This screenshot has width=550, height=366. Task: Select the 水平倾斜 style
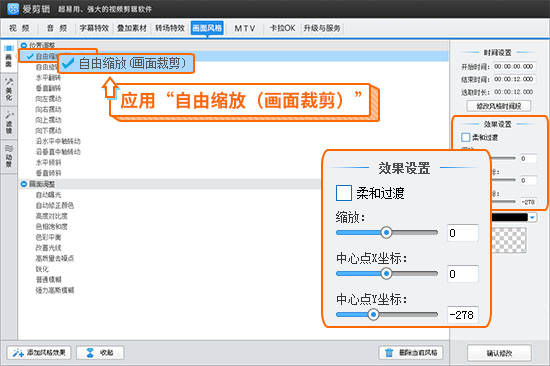(x=48, y=162)
